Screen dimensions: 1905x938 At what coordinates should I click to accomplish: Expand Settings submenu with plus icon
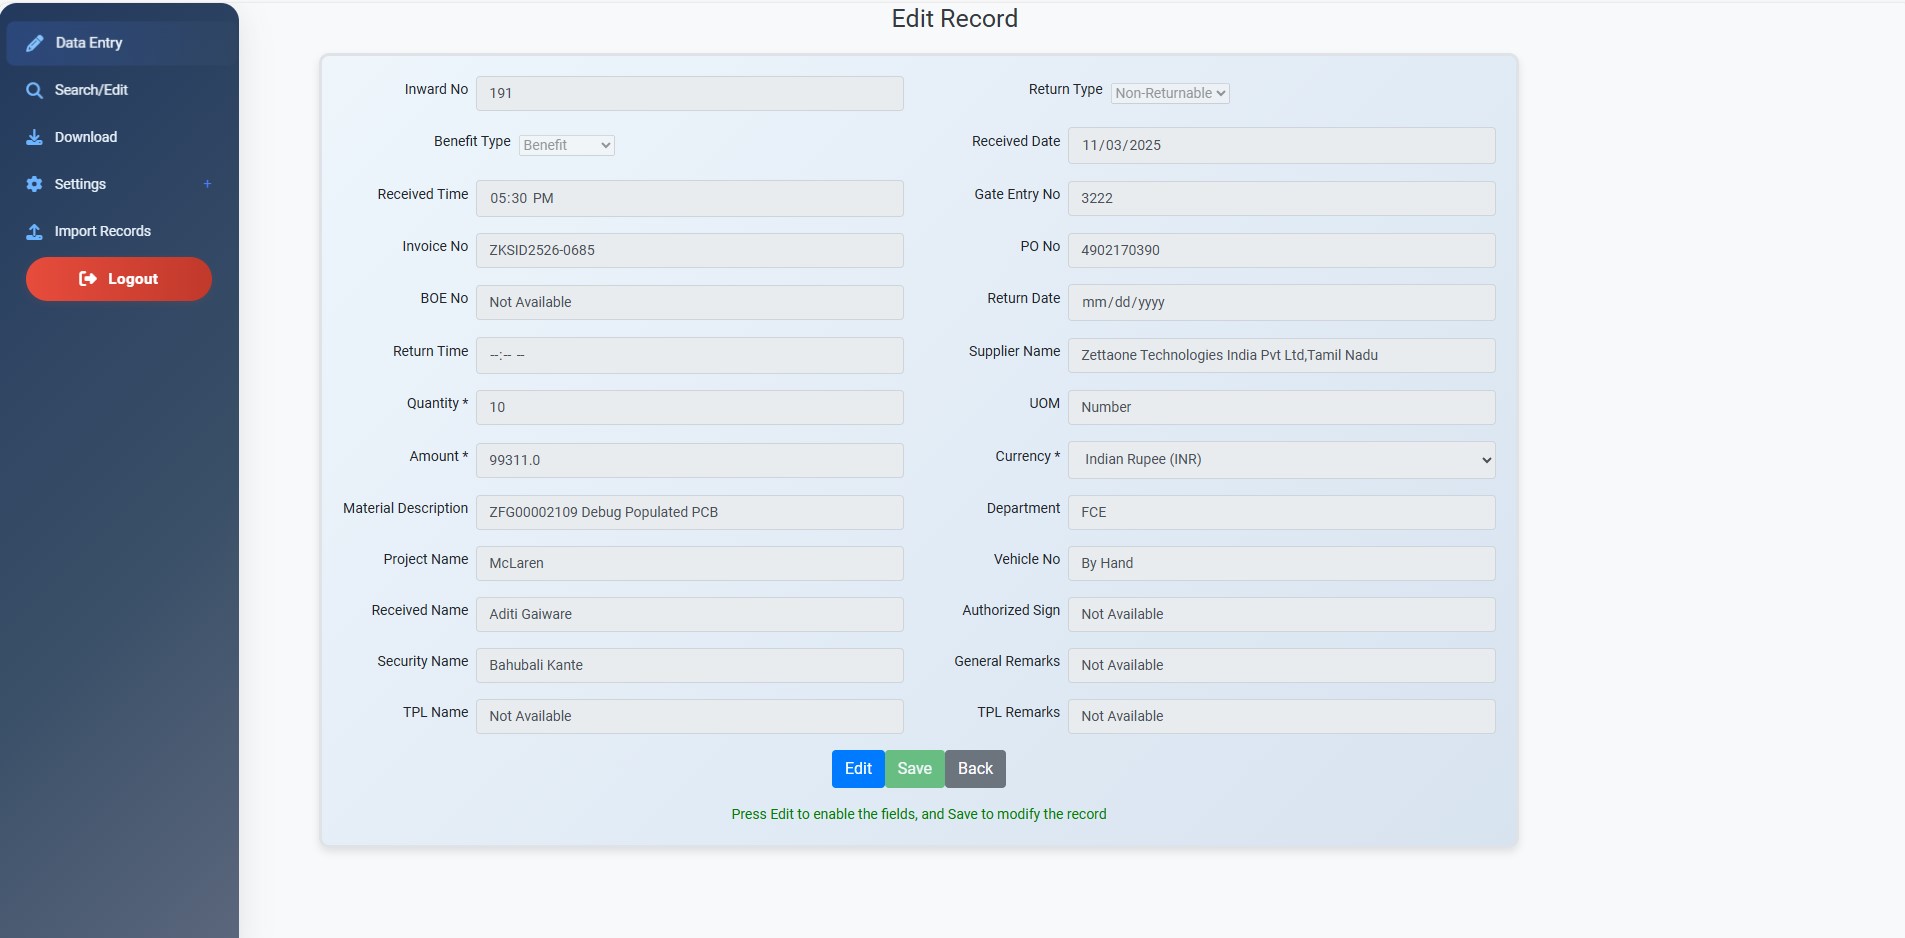point(207,184)
